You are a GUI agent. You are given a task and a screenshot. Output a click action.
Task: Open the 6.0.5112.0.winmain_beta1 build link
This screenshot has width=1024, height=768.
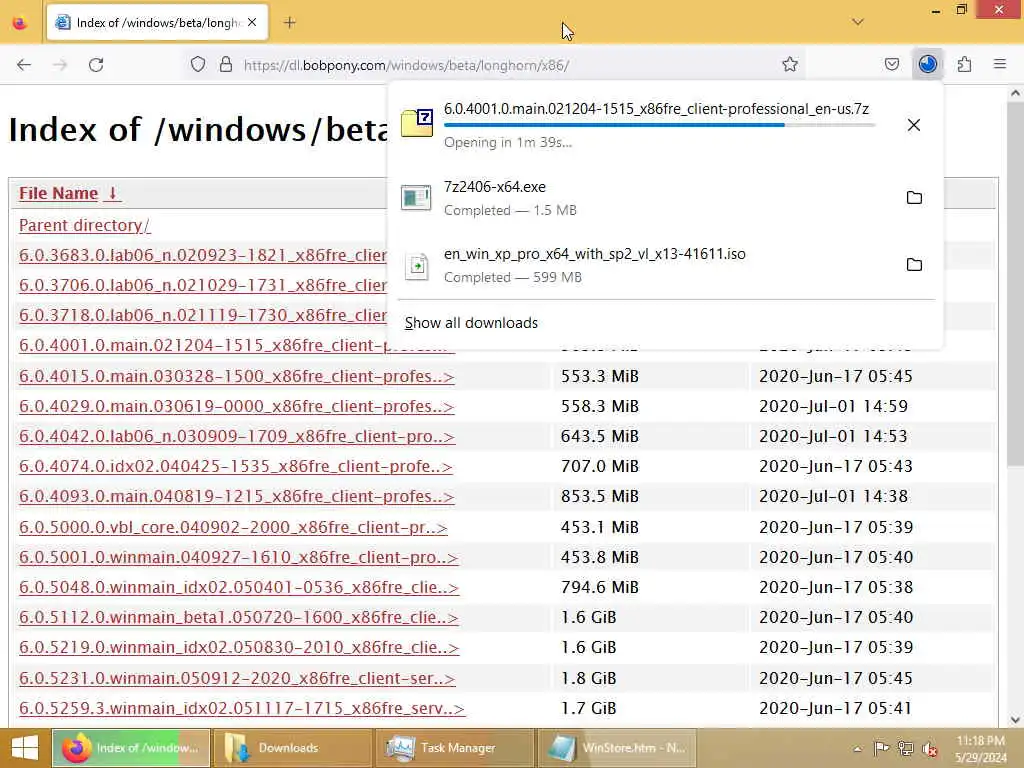pos(239,617)
